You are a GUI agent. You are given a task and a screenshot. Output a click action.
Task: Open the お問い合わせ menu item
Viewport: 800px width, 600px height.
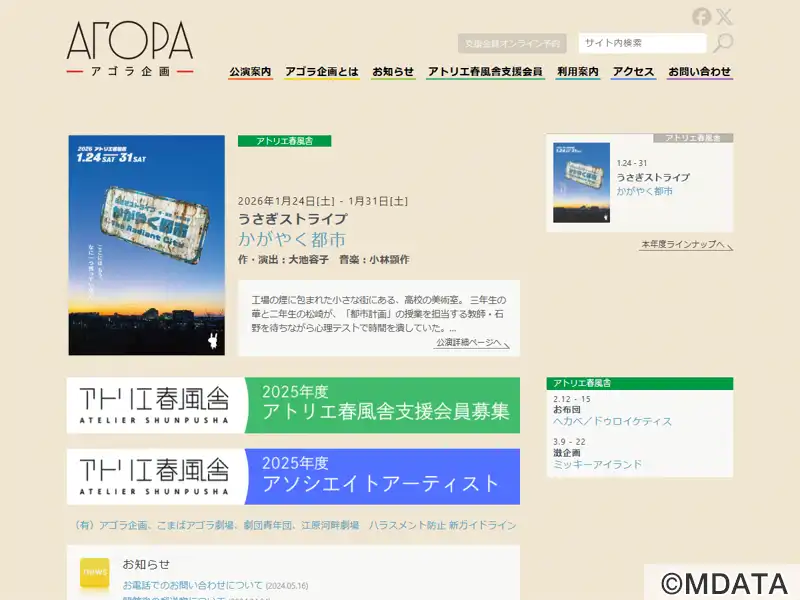(699, 72)
